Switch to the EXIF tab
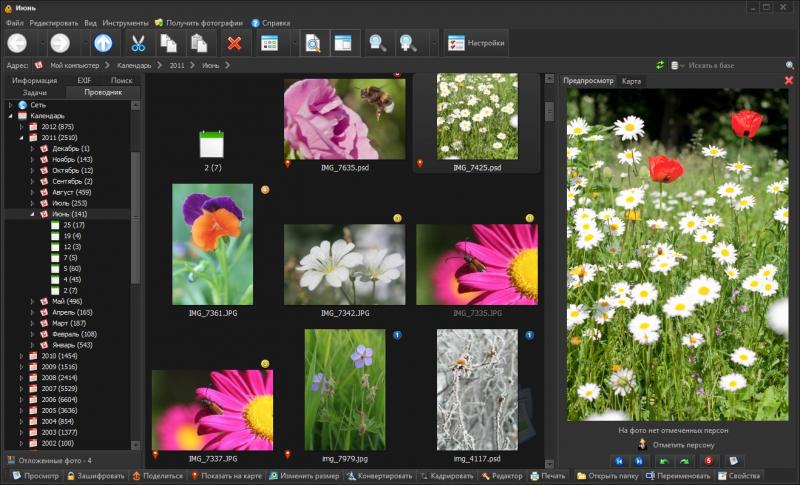This screenshot has height=485, width=800. click(84, 80)
